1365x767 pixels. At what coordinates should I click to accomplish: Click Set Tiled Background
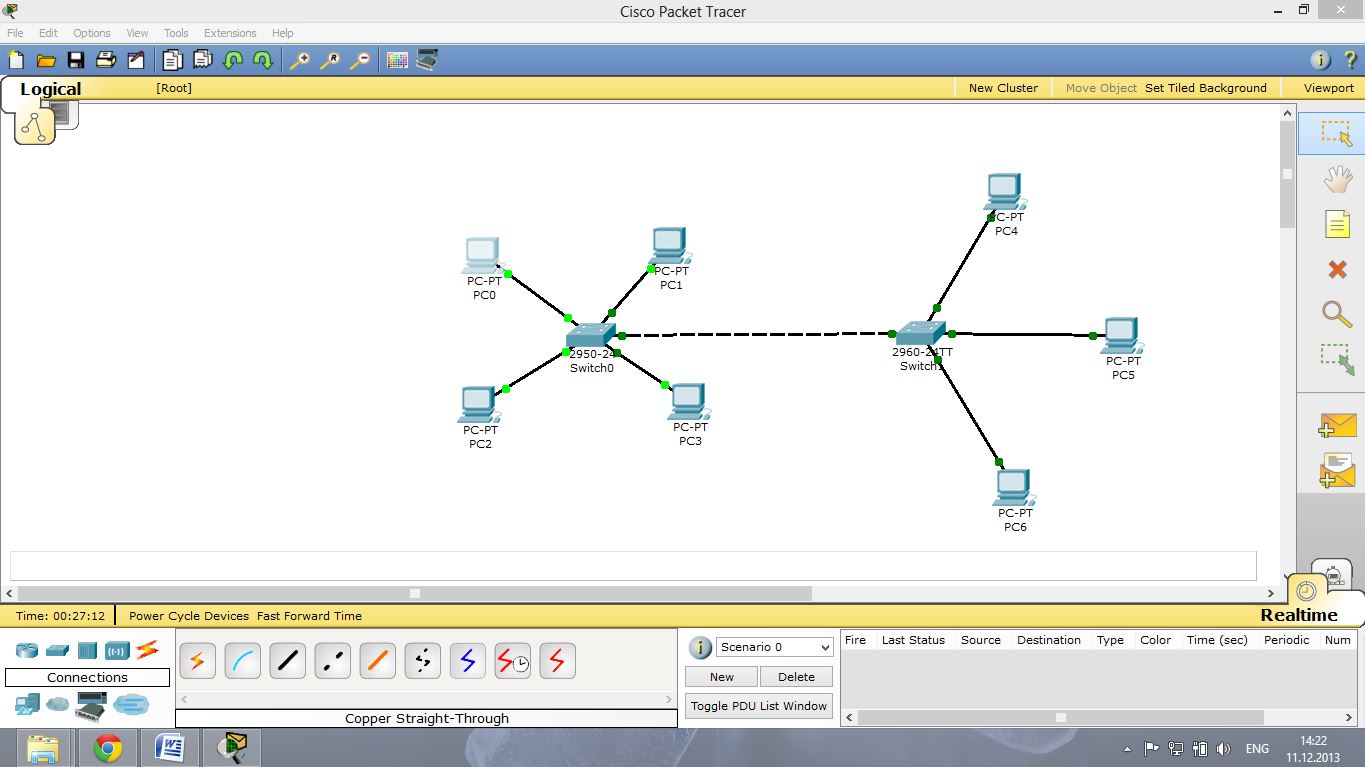coord(1206,88)
